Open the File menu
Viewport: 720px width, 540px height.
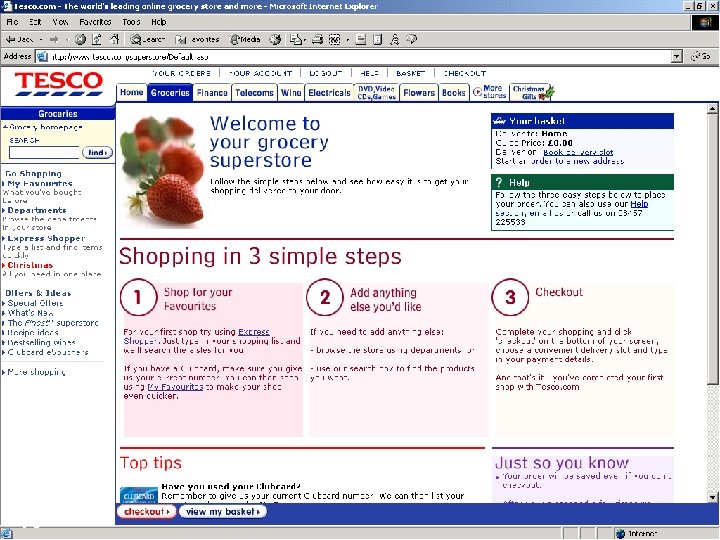point(12,22)
